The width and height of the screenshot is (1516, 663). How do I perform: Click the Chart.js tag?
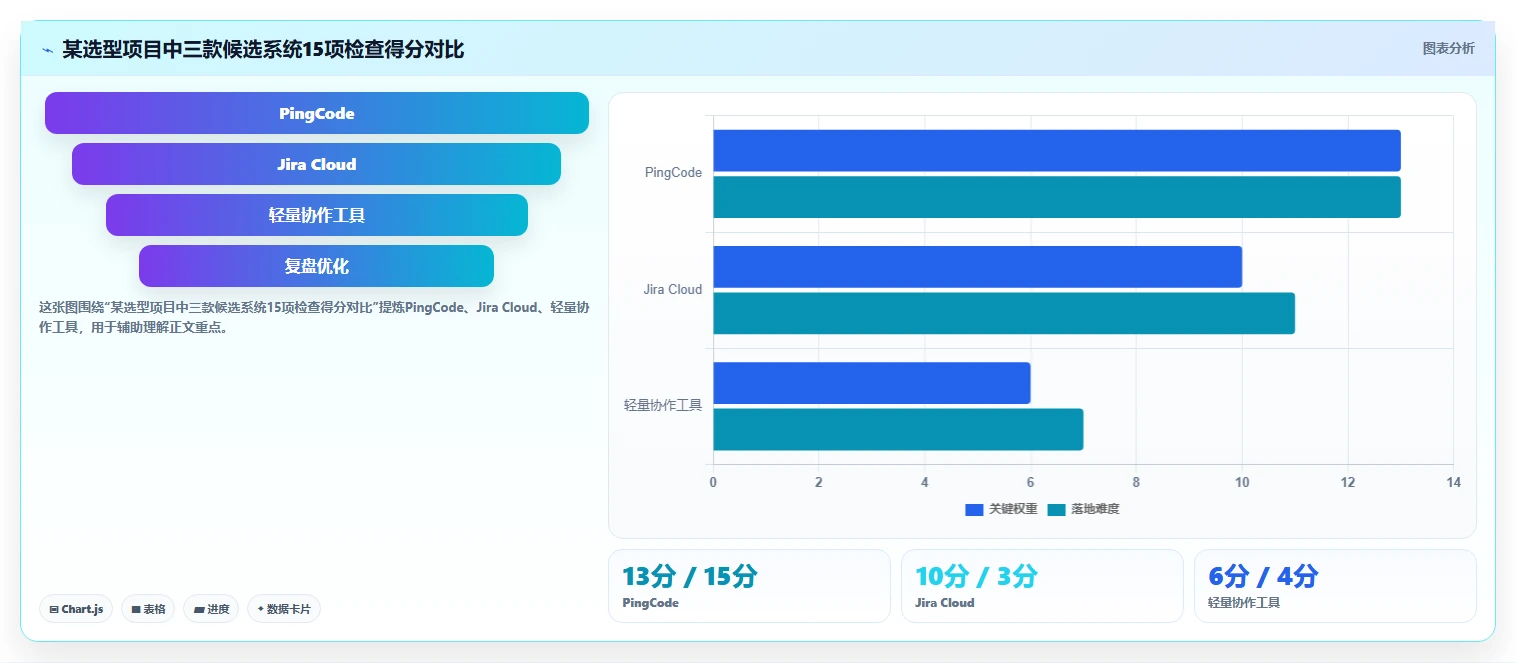tap(76, 609)
